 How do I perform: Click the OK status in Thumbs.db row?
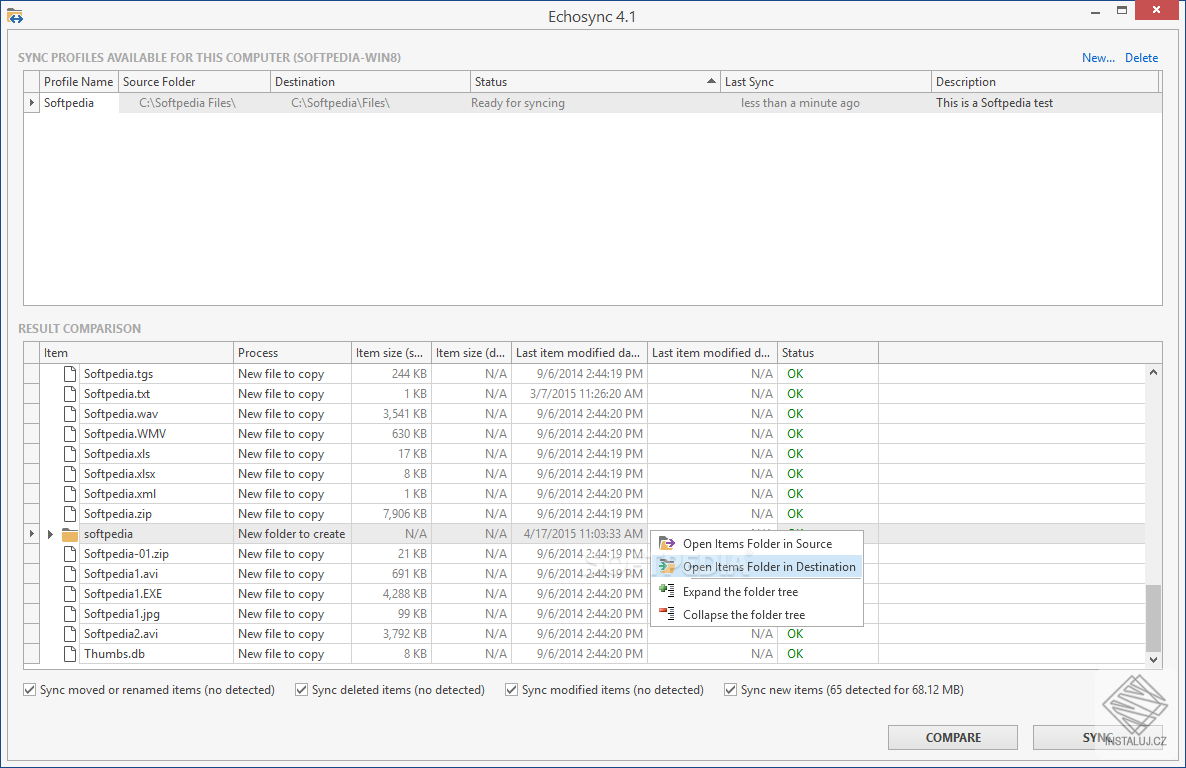pyautogui.click(x=794, y=654)
